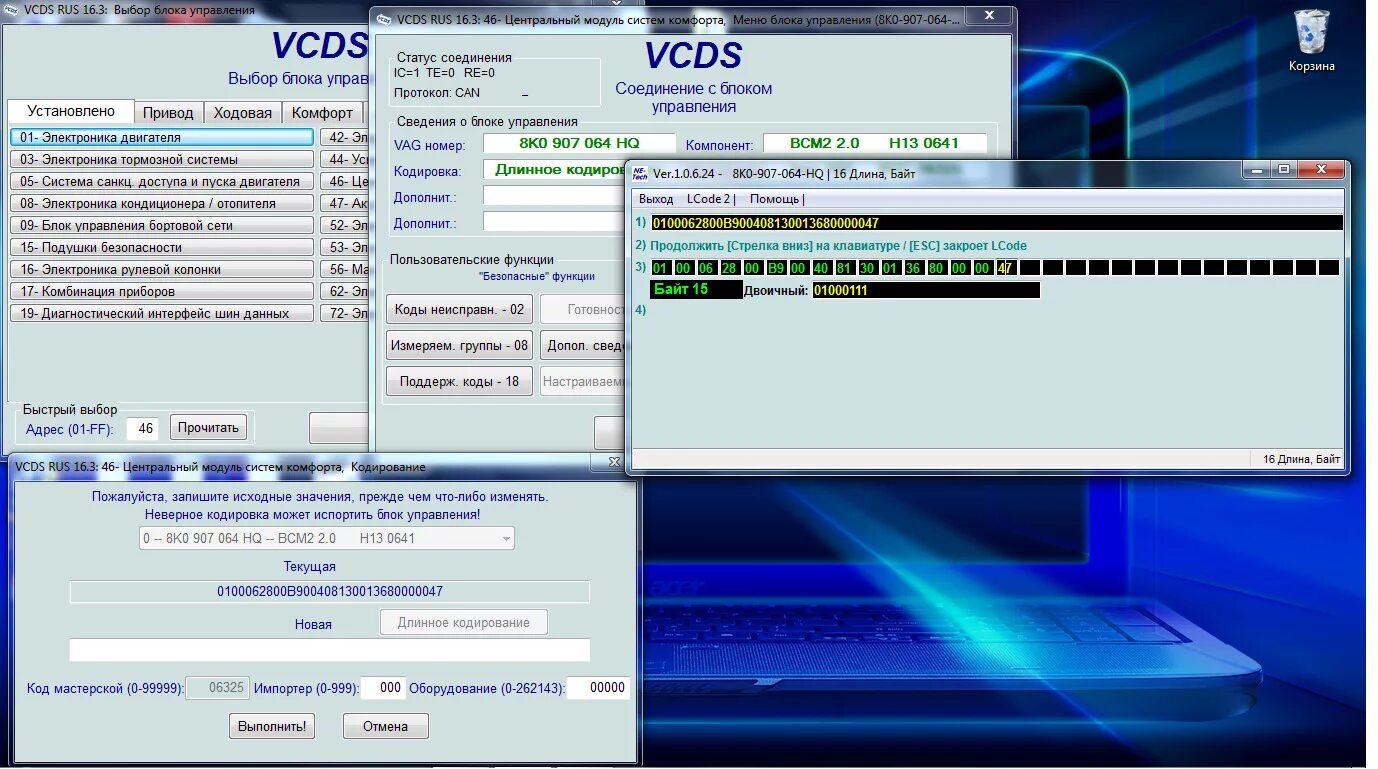Select module 19- Диагностический интерфейс шин данных
The height and width of the screenshot is (769, 1378).
[x=162, y=313]
